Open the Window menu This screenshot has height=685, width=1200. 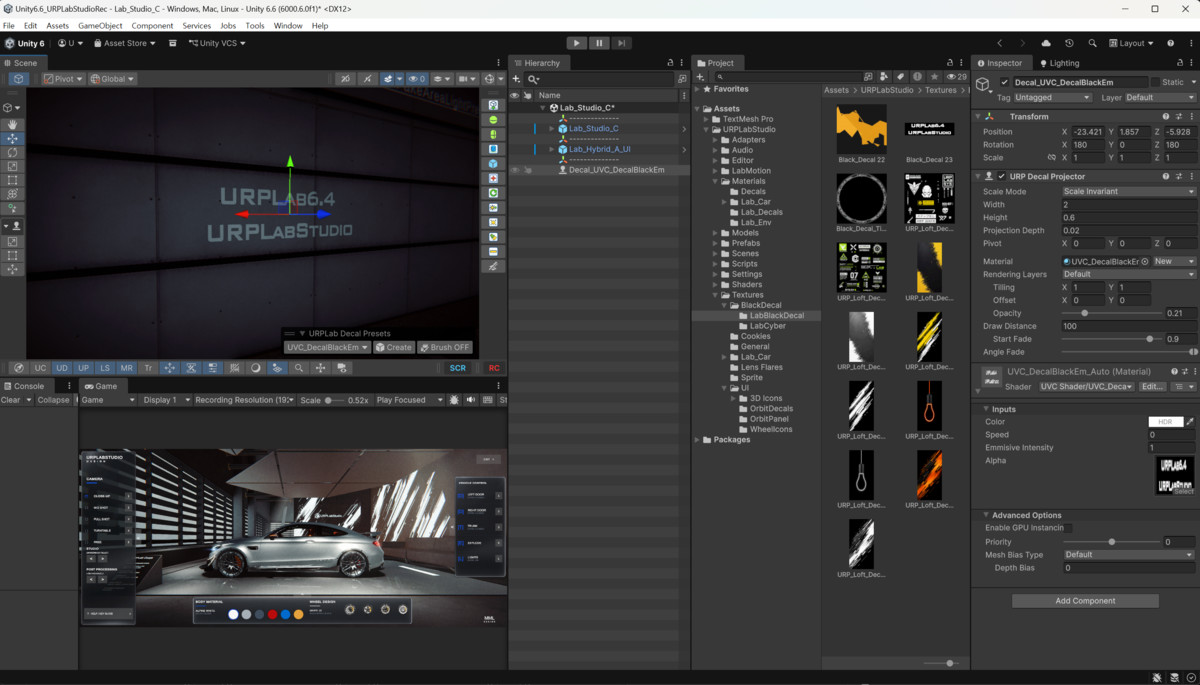[288, 25]
